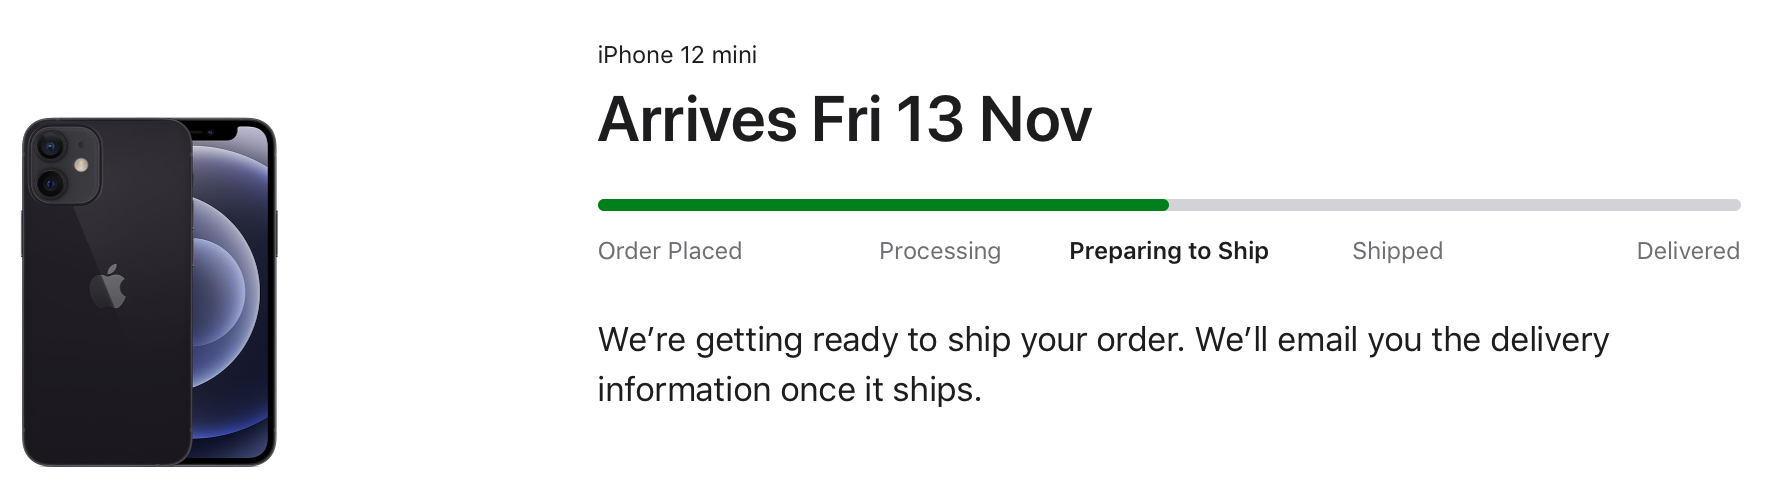Select the Processing stage
Screen dimensions: 1776x498
pos(940,251)
